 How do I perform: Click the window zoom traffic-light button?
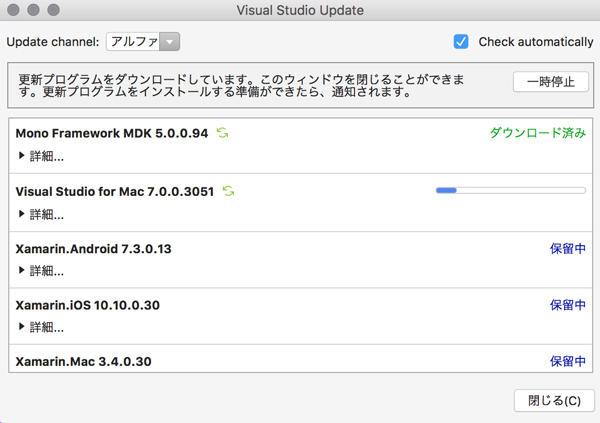(53, 10)
